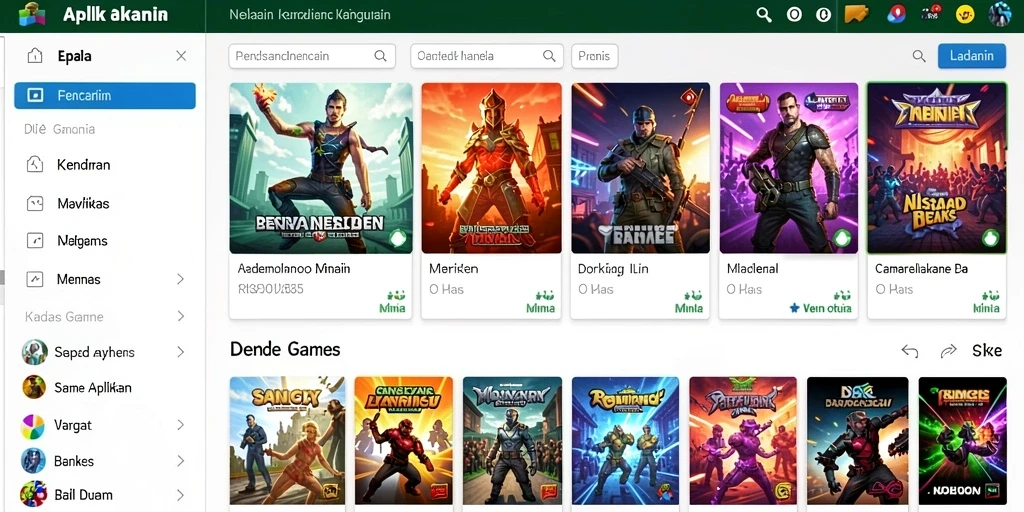1024x512 pixels.
Task: Click the small search icon beside Ladanin
Action: tap(919, 56)
